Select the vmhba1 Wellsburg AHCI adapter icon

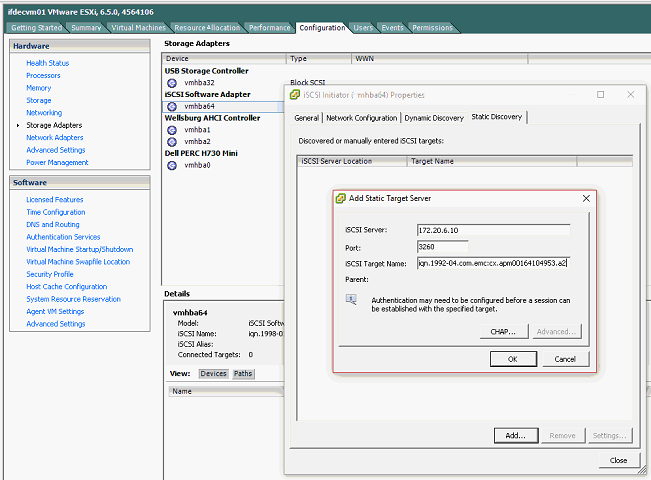click(173, 130)
